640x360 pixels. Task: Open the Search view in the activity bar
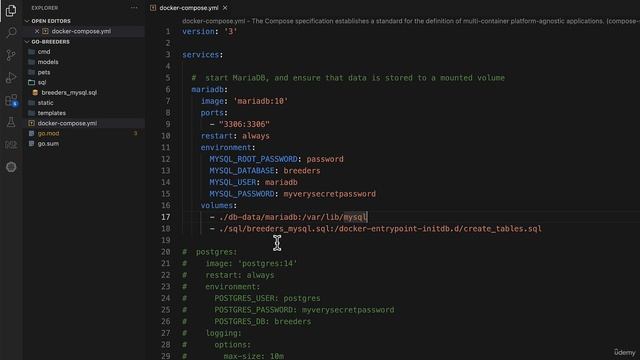pyautogui.click(x=11, y=33)
